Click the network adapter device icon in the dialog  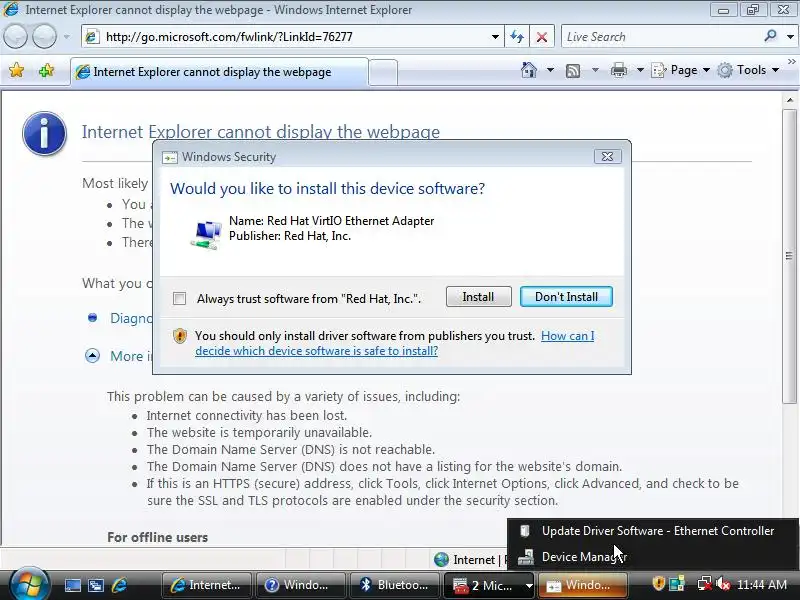[x=206, y=234]
